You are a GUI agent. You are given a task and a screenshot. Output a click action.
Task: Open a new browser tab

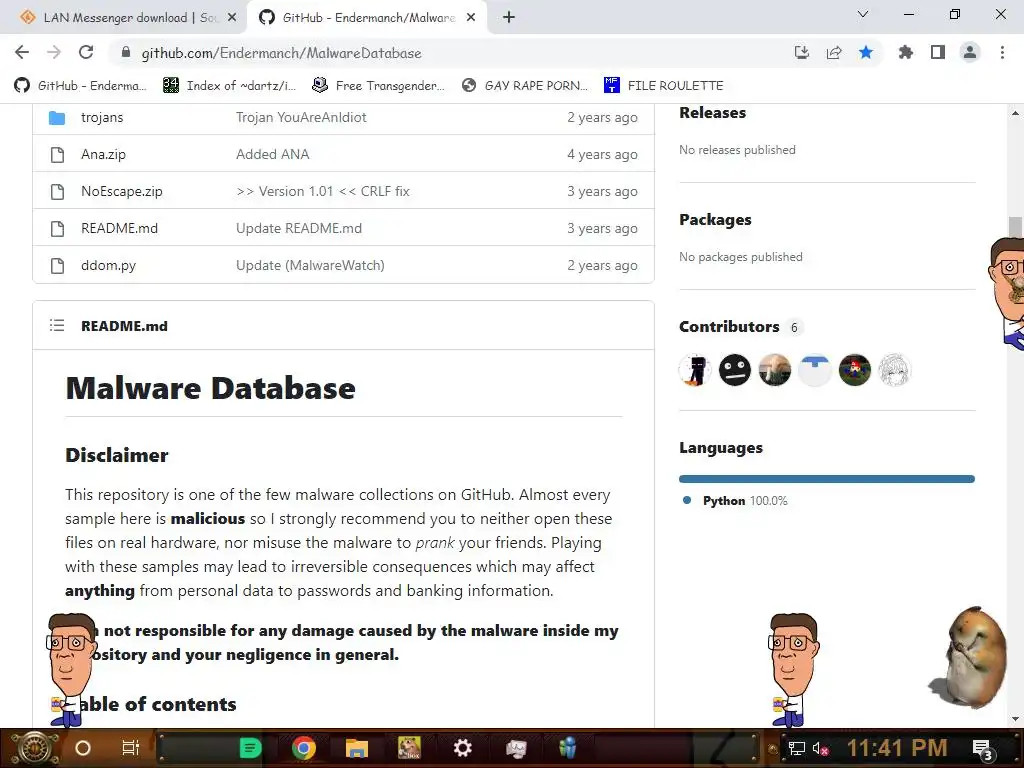pos(509,18)
